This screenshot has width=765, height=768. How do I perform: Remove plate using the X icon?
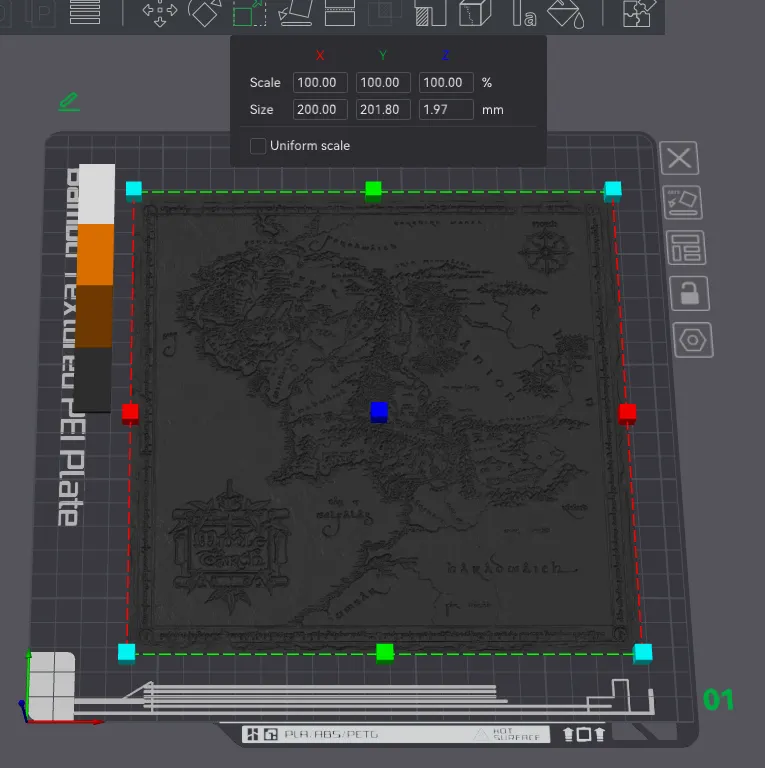point(679,158)
